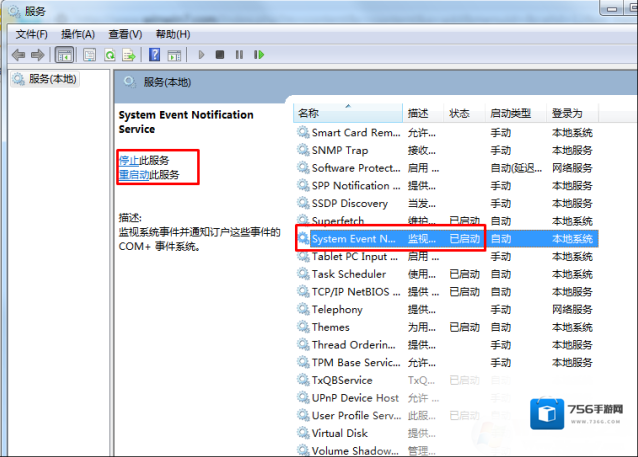
Task: Toggle the show/hide console tree button
Action: click(64, 55)
